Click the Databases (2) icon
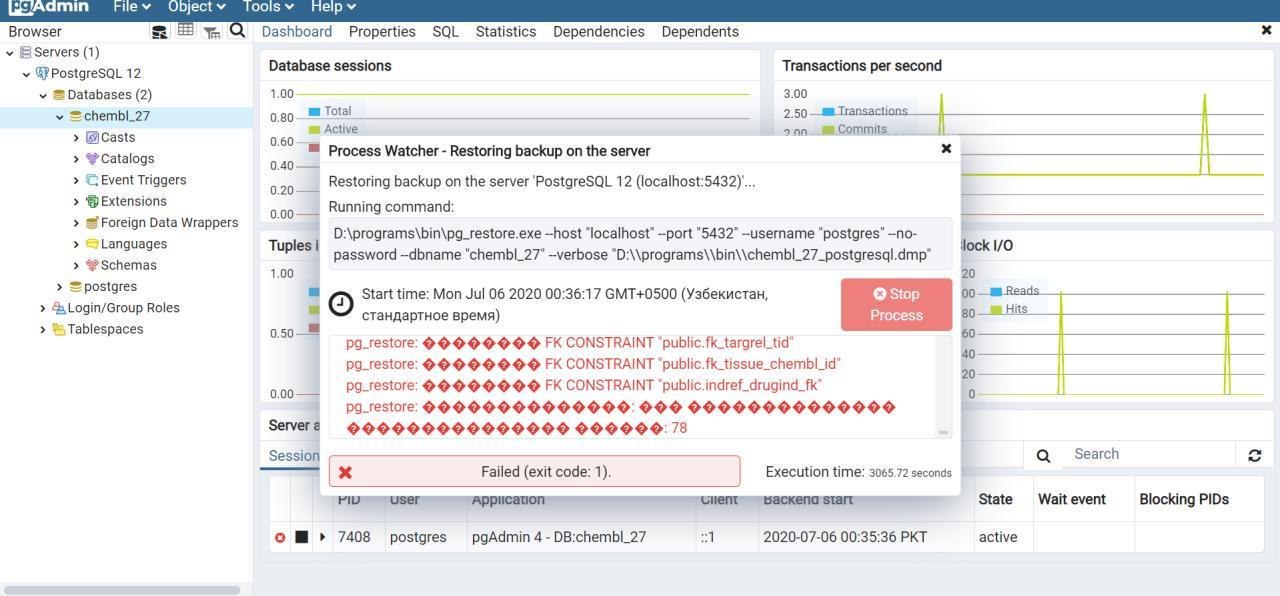Viewport: 1280px width, 596px height. (59, 95)
